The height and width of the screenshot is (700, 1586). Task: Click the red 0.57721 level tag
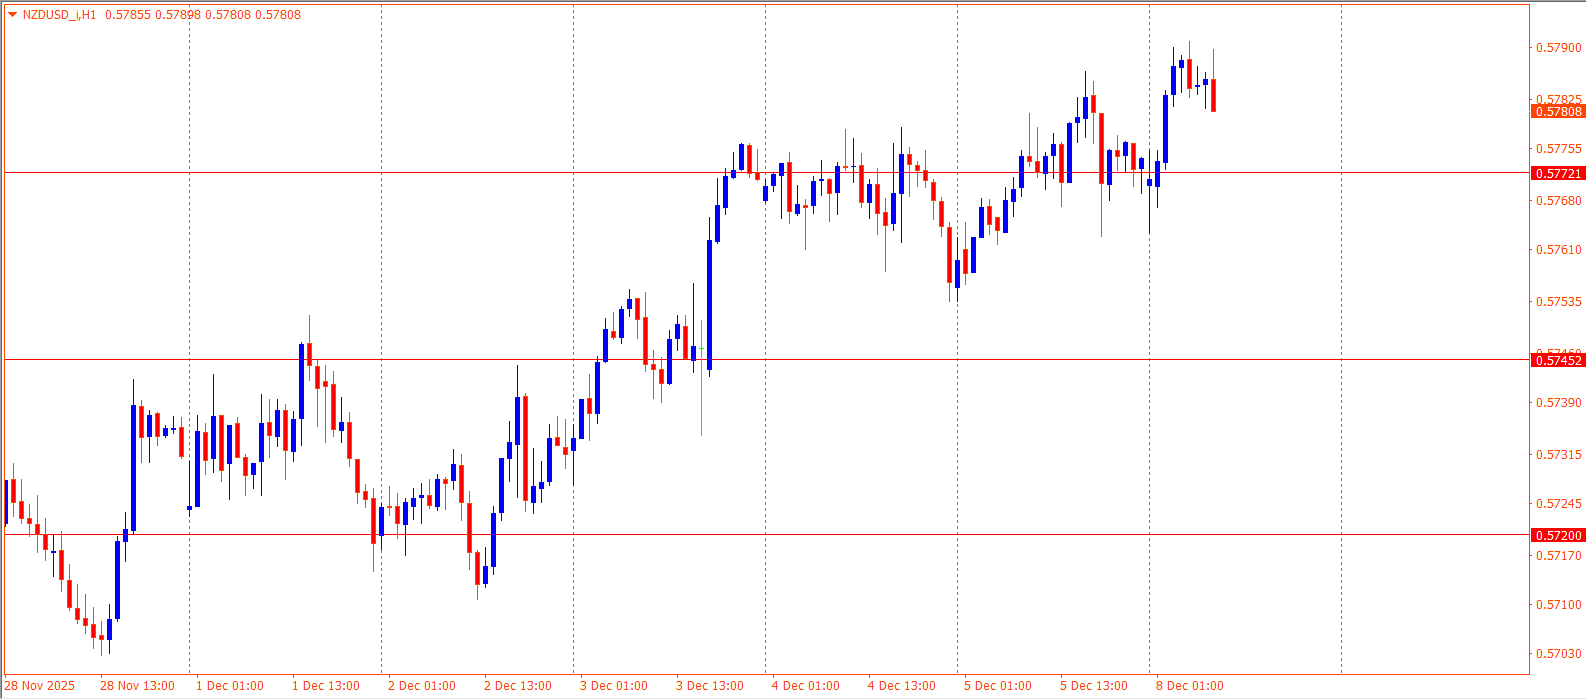pos(1558,173)
